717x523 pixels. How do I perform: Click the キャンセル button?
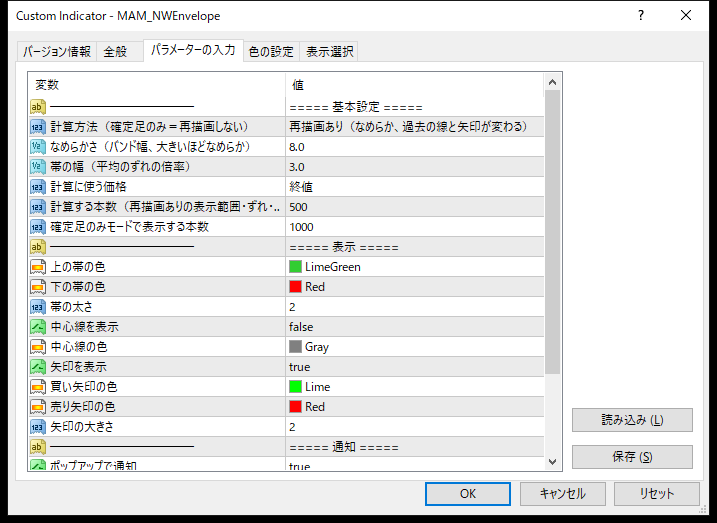point(562,494)
